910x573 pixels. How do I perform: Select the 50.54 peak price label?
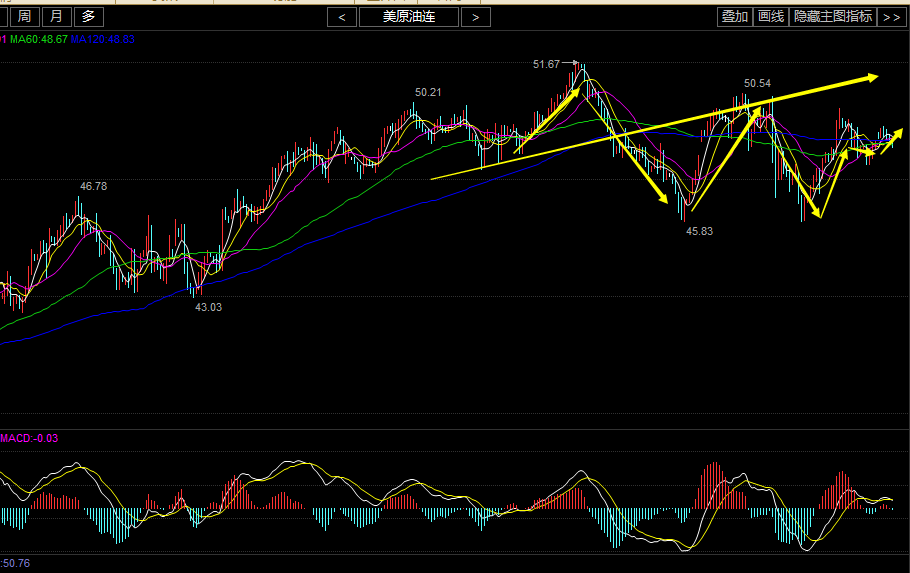[x=758, y=83]
